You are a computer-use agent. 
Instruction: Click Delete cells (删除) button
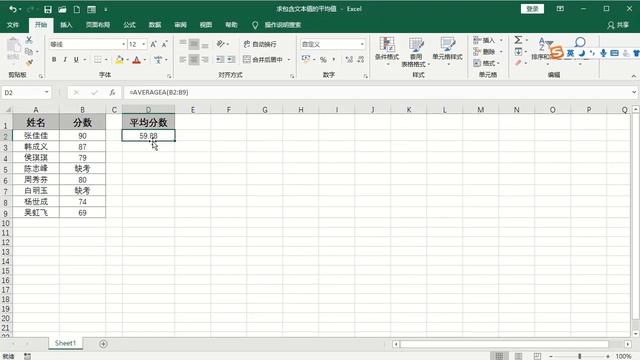pyautogui.click(x=484, y=51)
